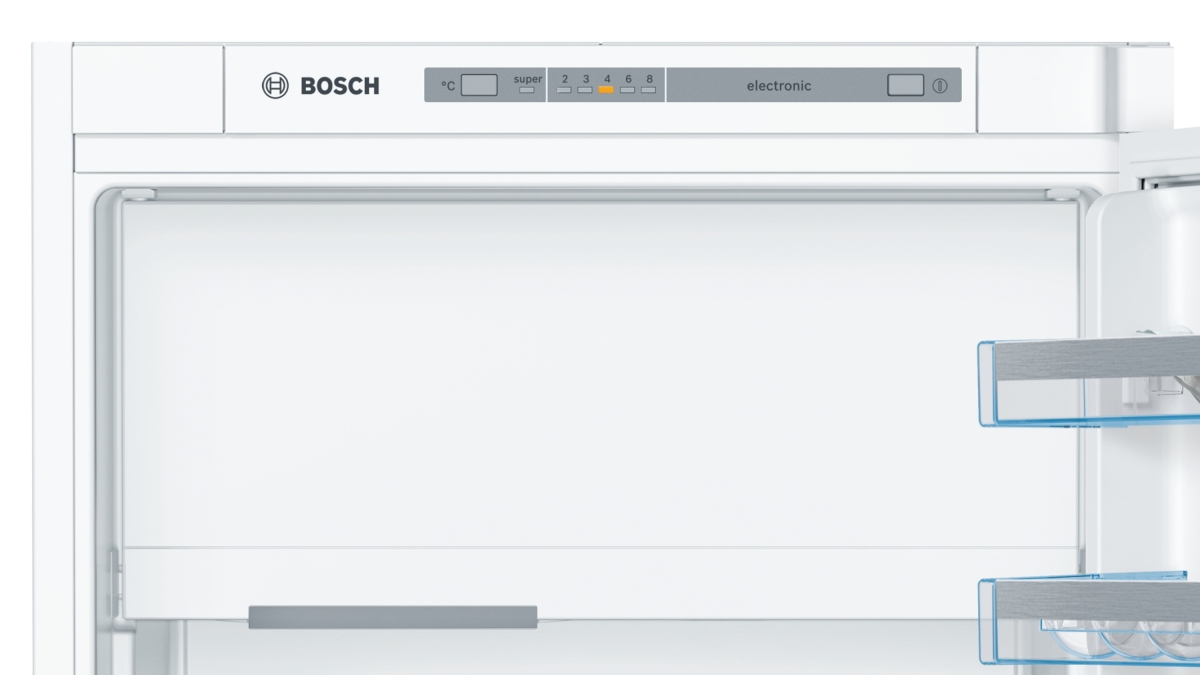Click the Bosch circular logo emblem
This screenshot has width=1200, height=675.
(275, 86)
